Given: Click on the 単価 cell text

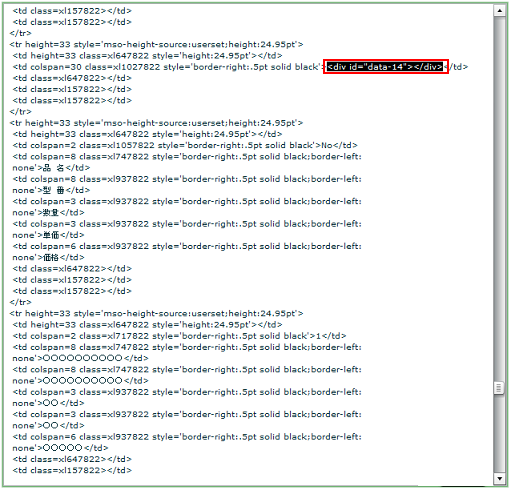Looking at the screenshot, I should coord(51,235).
